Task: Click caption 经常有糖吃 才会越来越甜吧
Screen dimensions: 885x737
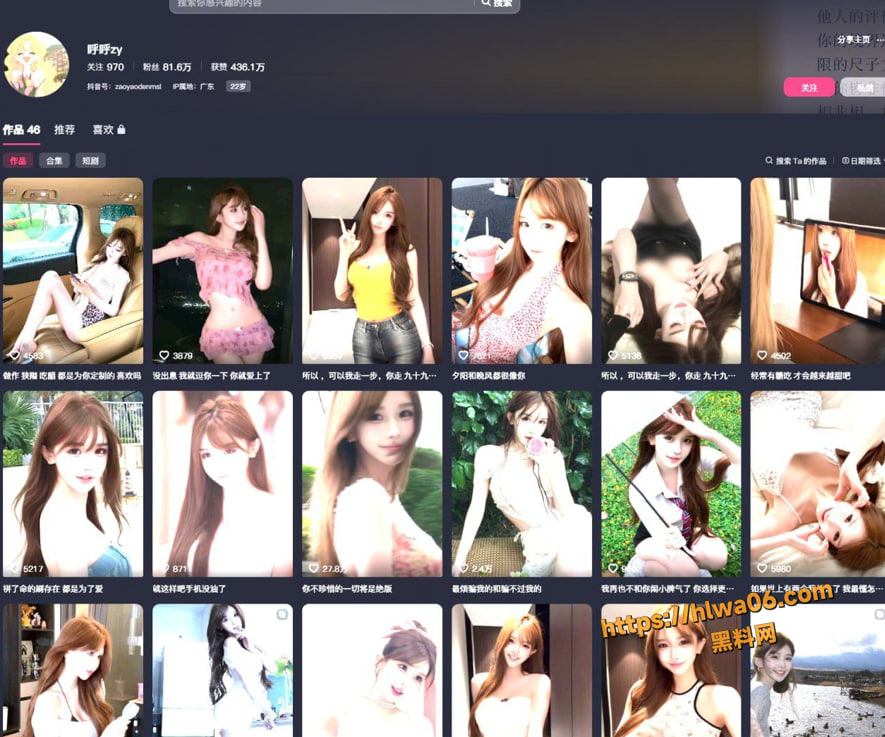Action: [x=800, y=375]
